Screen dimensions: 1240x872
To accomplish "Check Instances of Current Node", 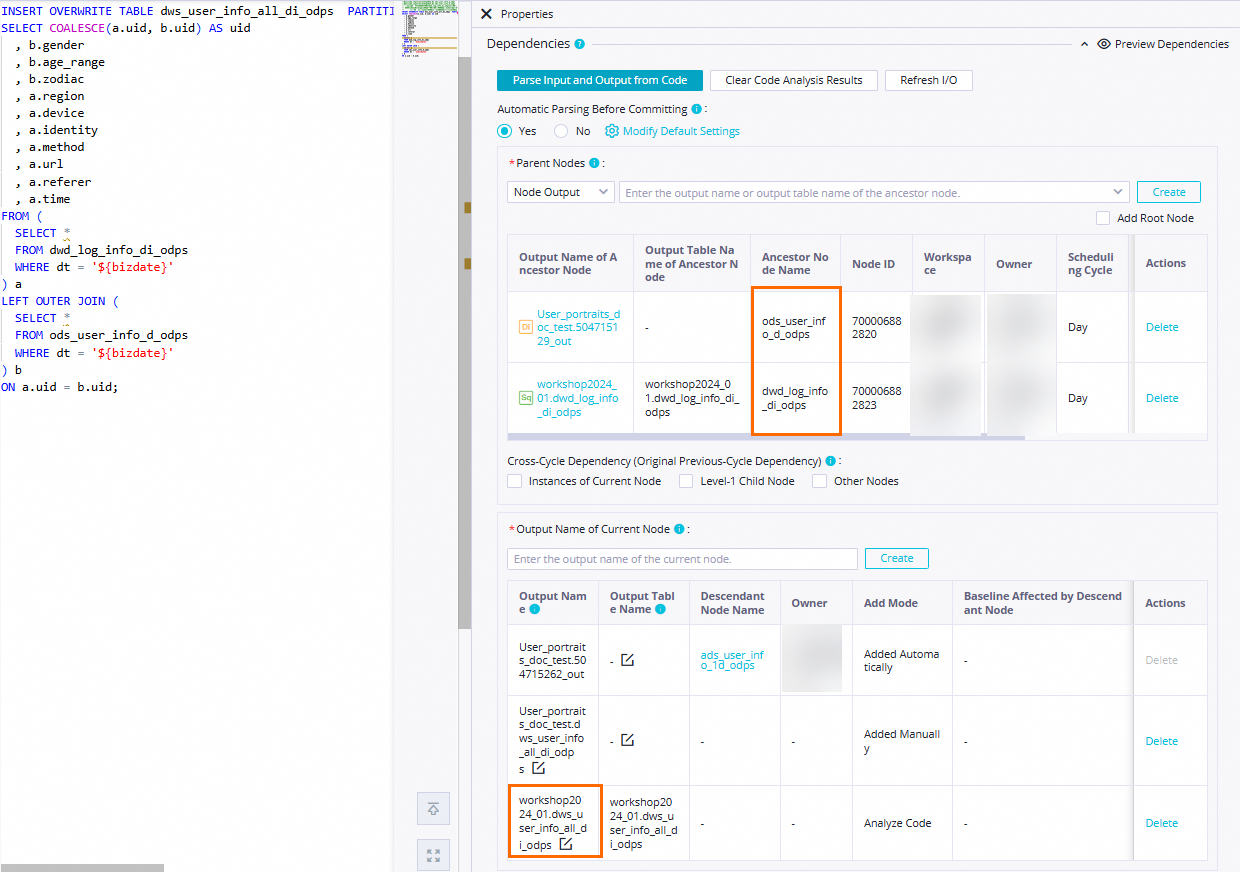I will (514, 481).
